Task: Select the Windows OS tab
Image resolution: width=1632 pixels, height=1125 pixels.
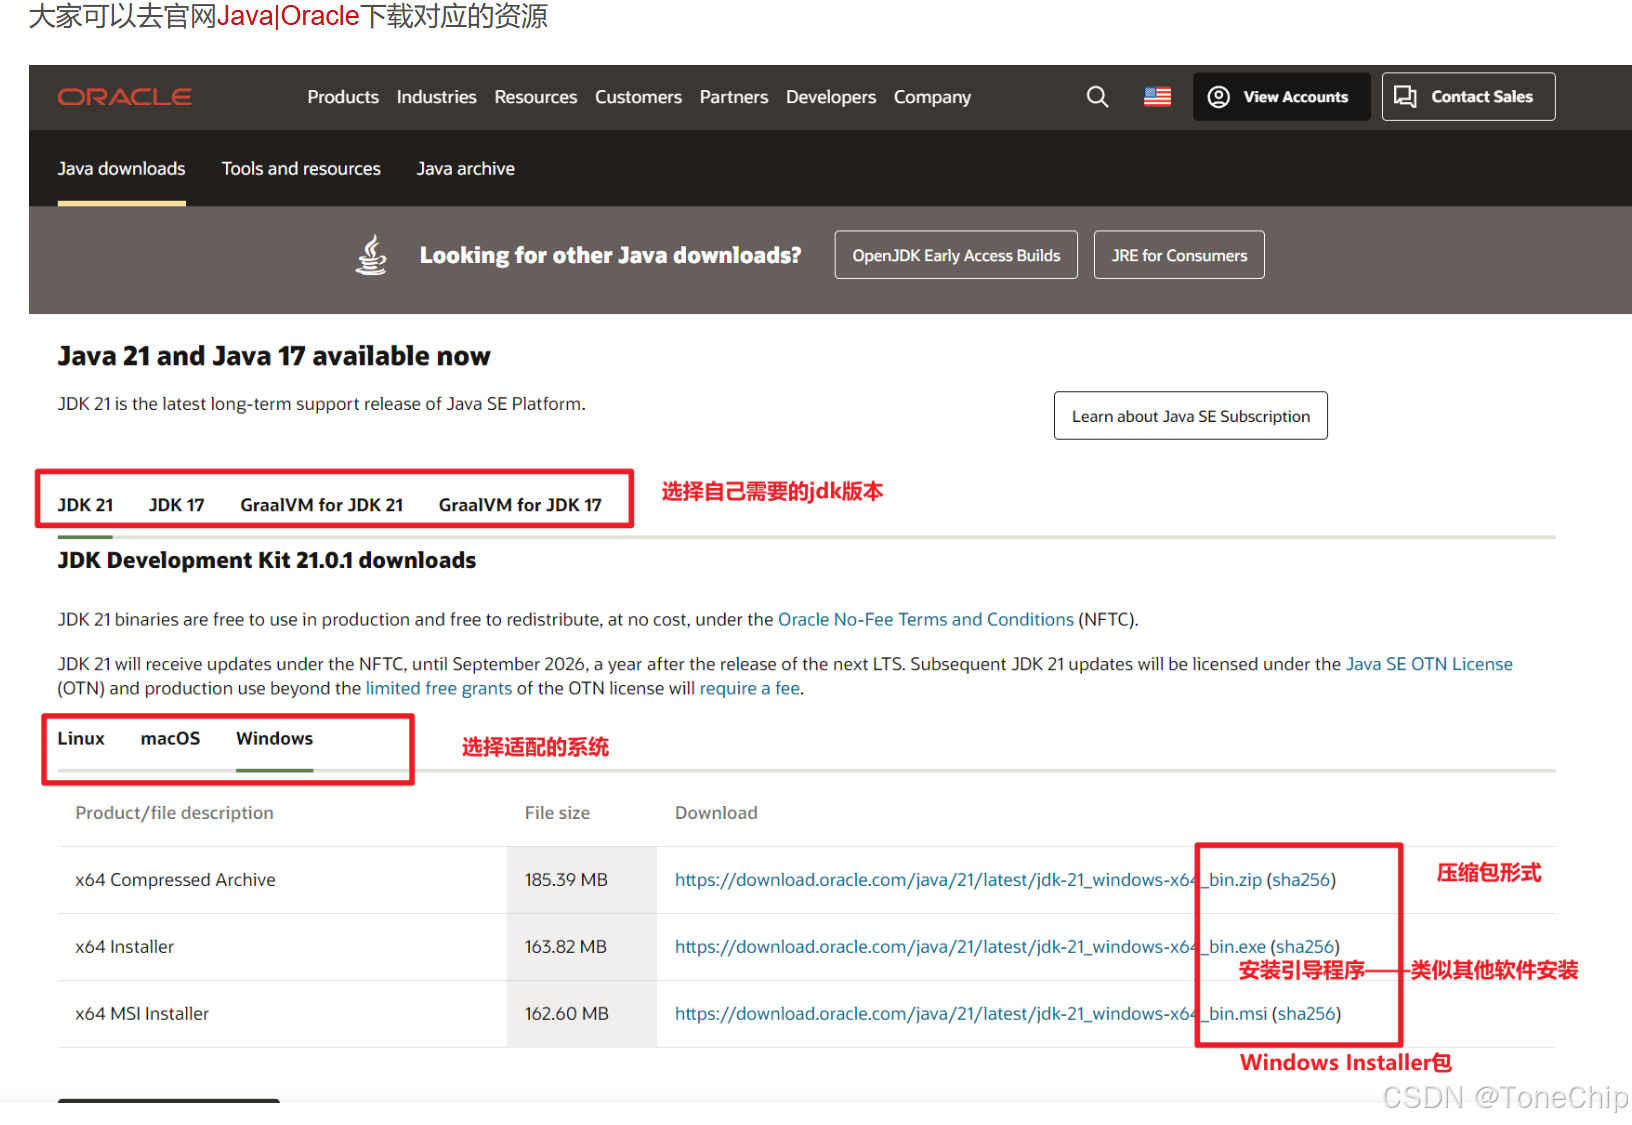Action: [x=275, y=738]
